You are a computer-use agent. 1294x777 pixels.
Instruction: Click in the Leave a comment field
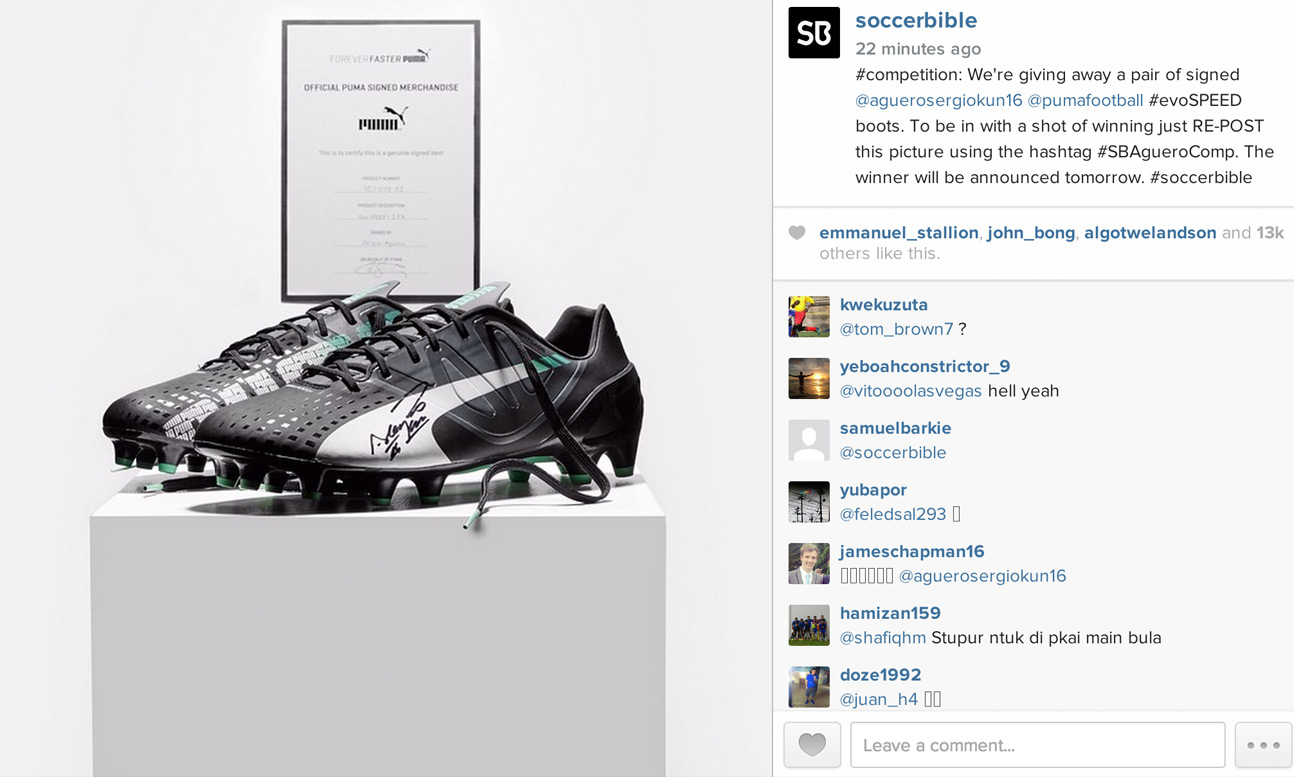1037,745
